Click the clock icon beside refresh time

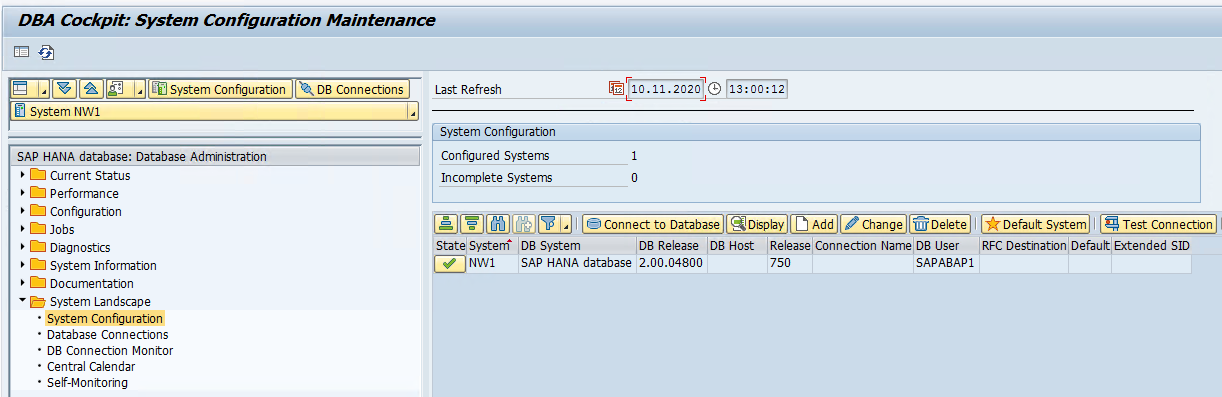coord(715,89)
